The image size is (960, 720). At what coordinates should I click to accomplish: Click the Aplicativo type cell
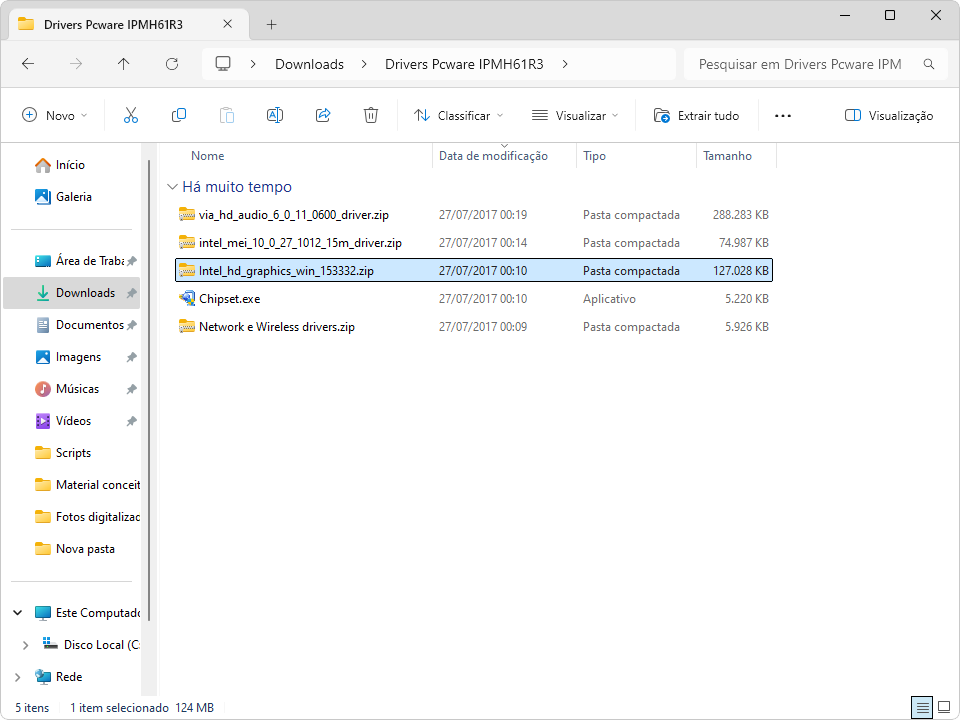pyautogui.click(x=609, y=299)
